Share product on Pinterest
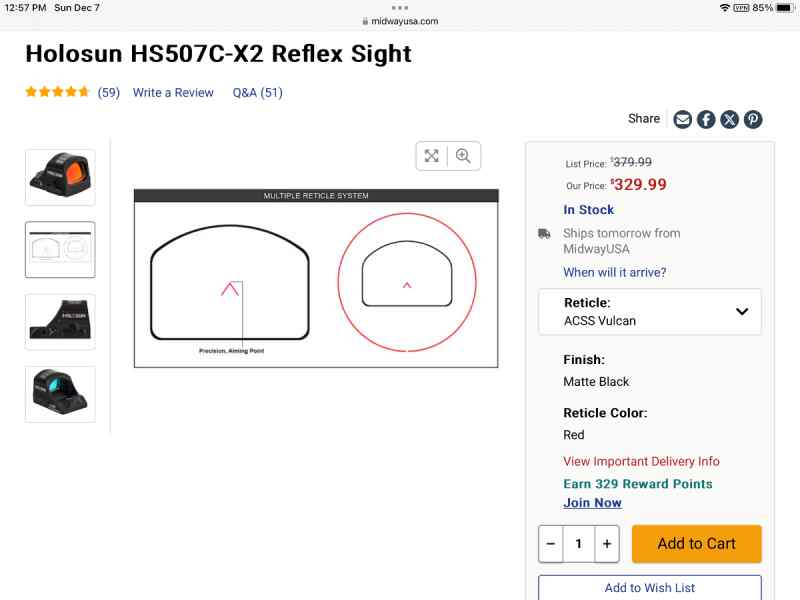Viewport: 800px width, 600px height. point(753,119)
